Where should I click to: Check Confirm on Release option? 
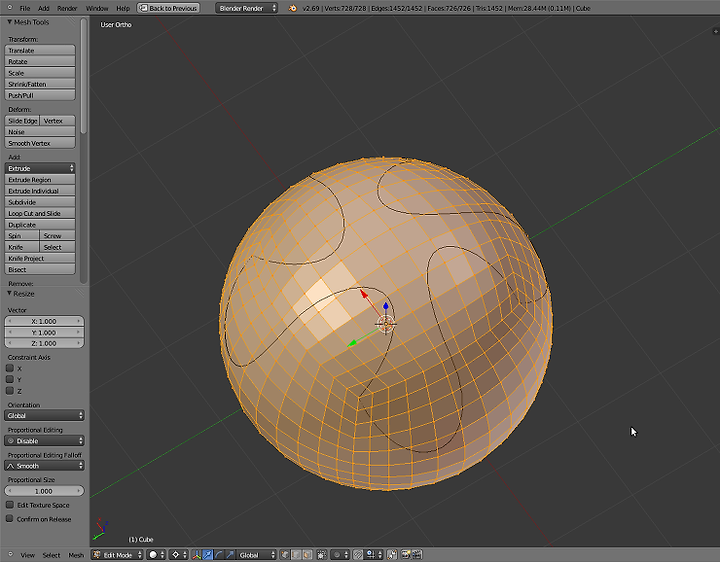10,518
